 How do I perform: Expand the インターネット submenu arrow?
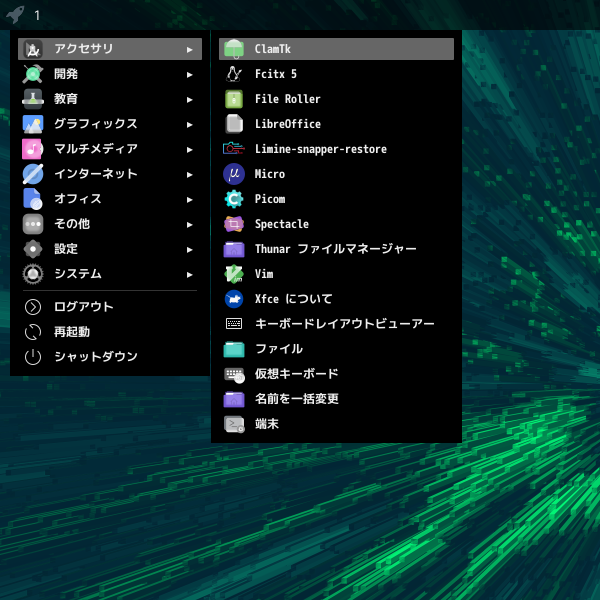(189, 174)
